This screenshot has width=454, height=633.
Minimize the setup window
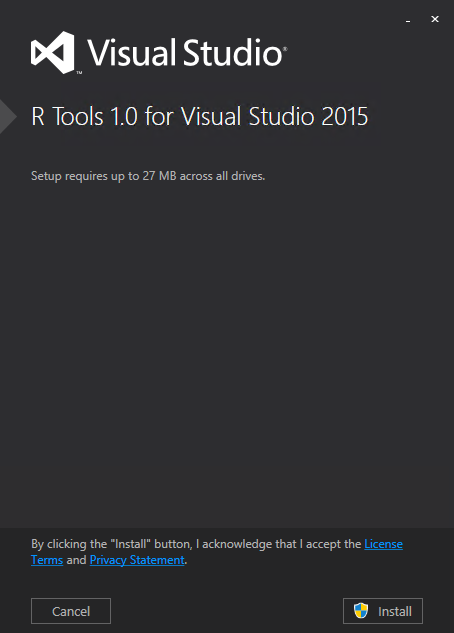tap(408, 19)
